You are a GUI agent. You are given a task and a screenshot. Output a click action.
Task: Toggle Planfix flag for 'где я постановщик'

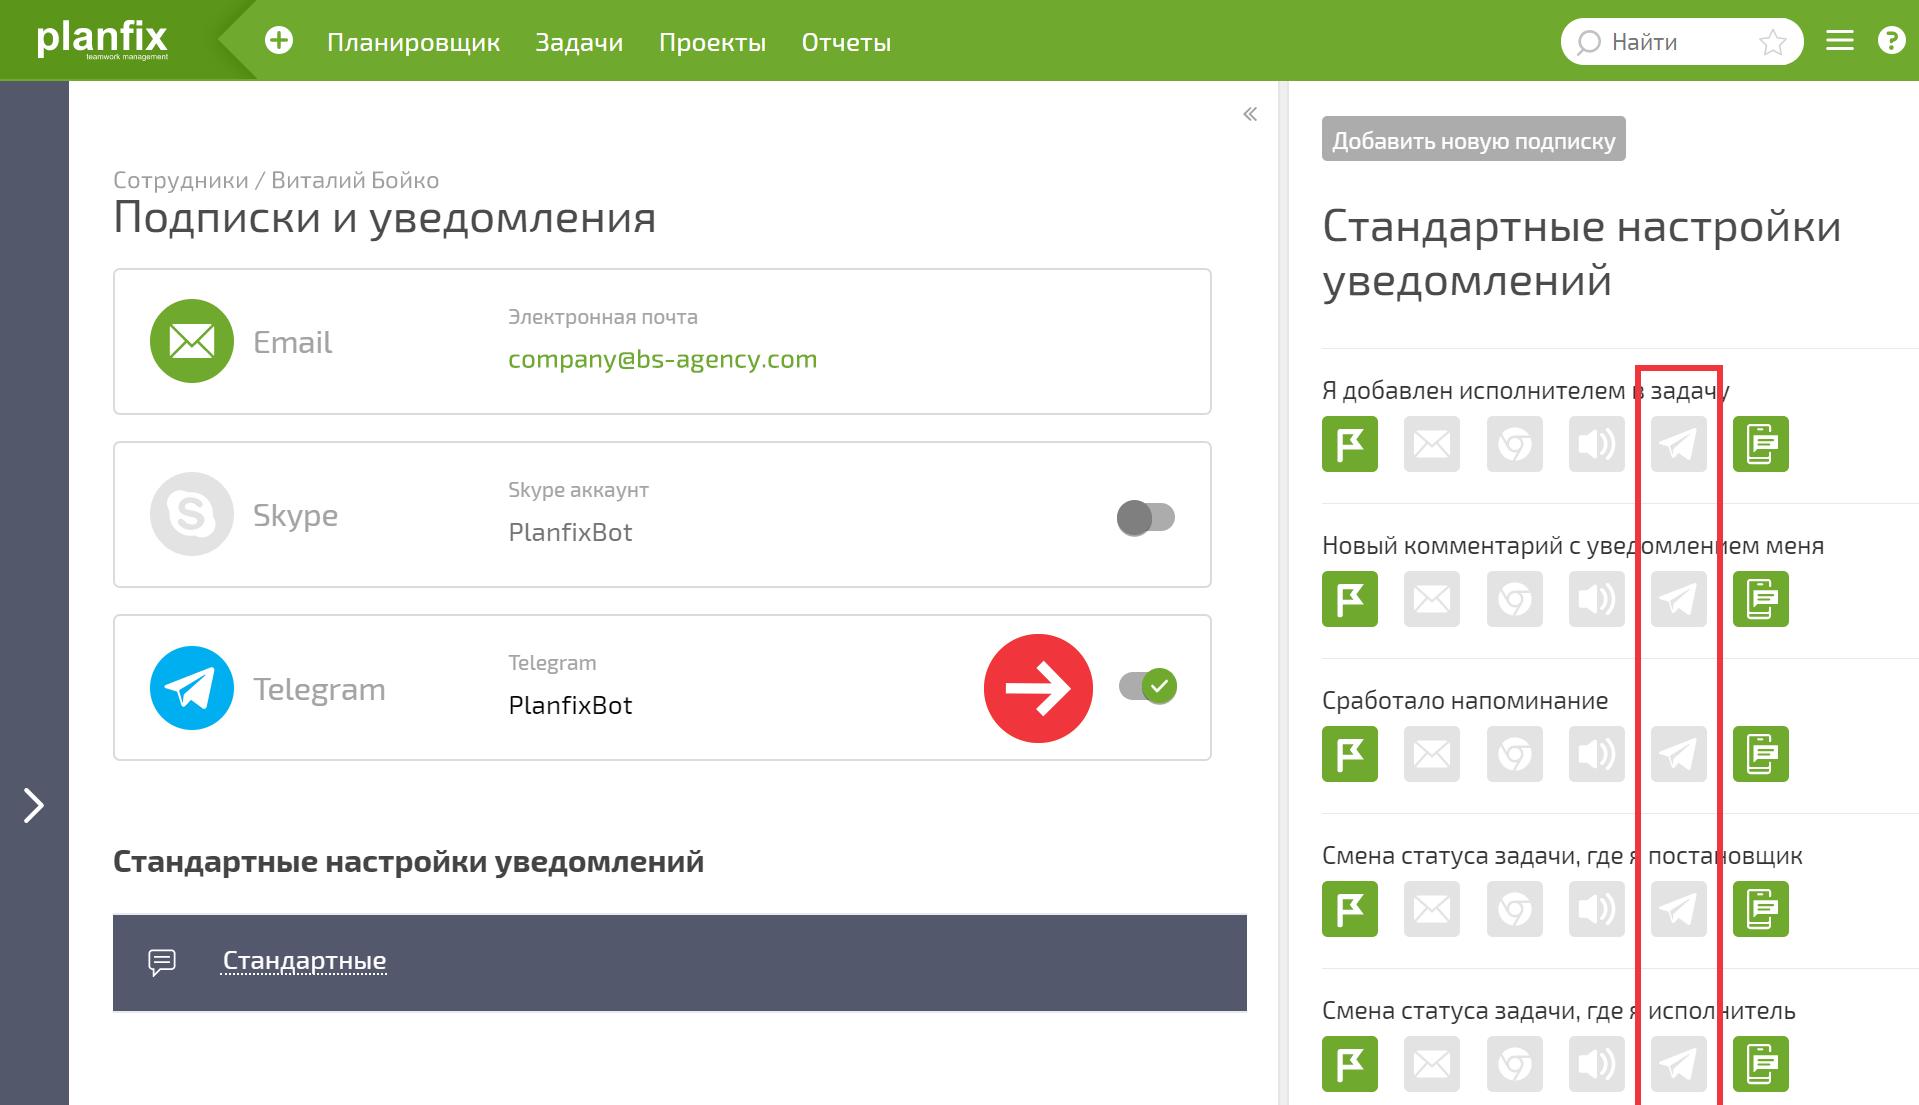(x=1350, y=909)
